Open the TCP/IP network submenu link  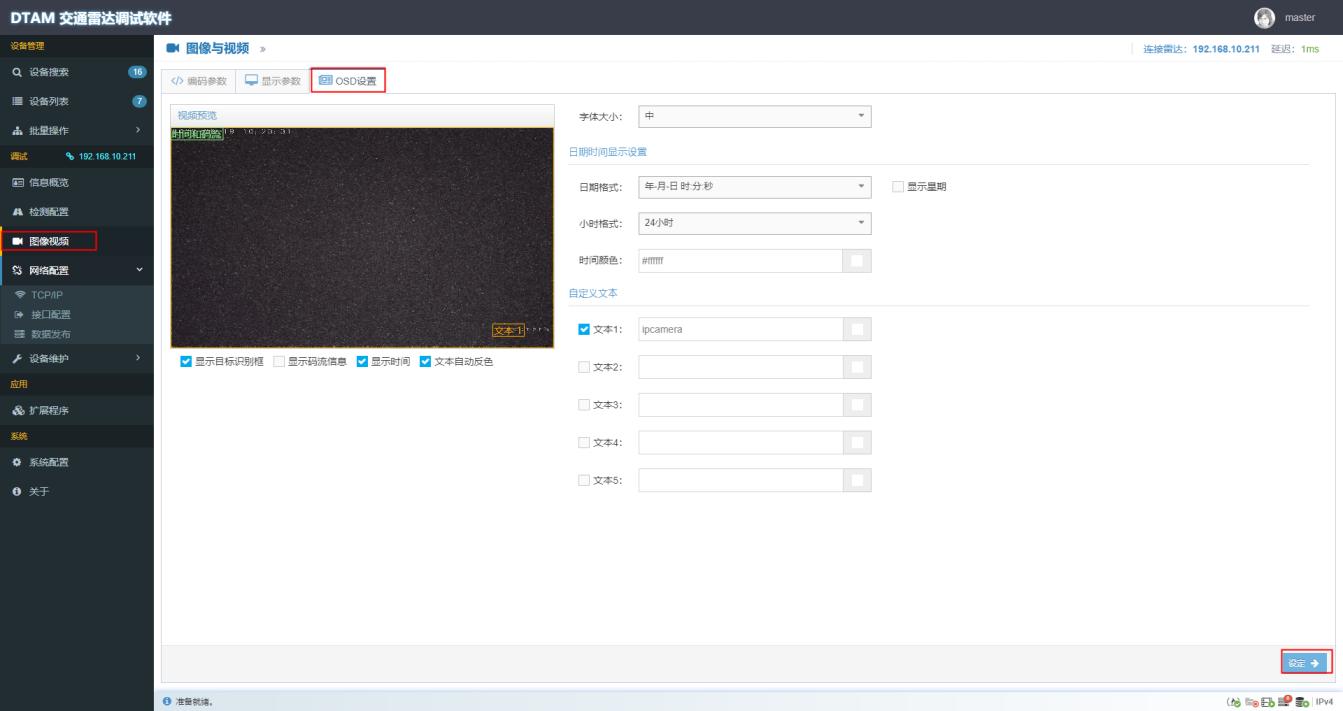[x=47, y=296]
